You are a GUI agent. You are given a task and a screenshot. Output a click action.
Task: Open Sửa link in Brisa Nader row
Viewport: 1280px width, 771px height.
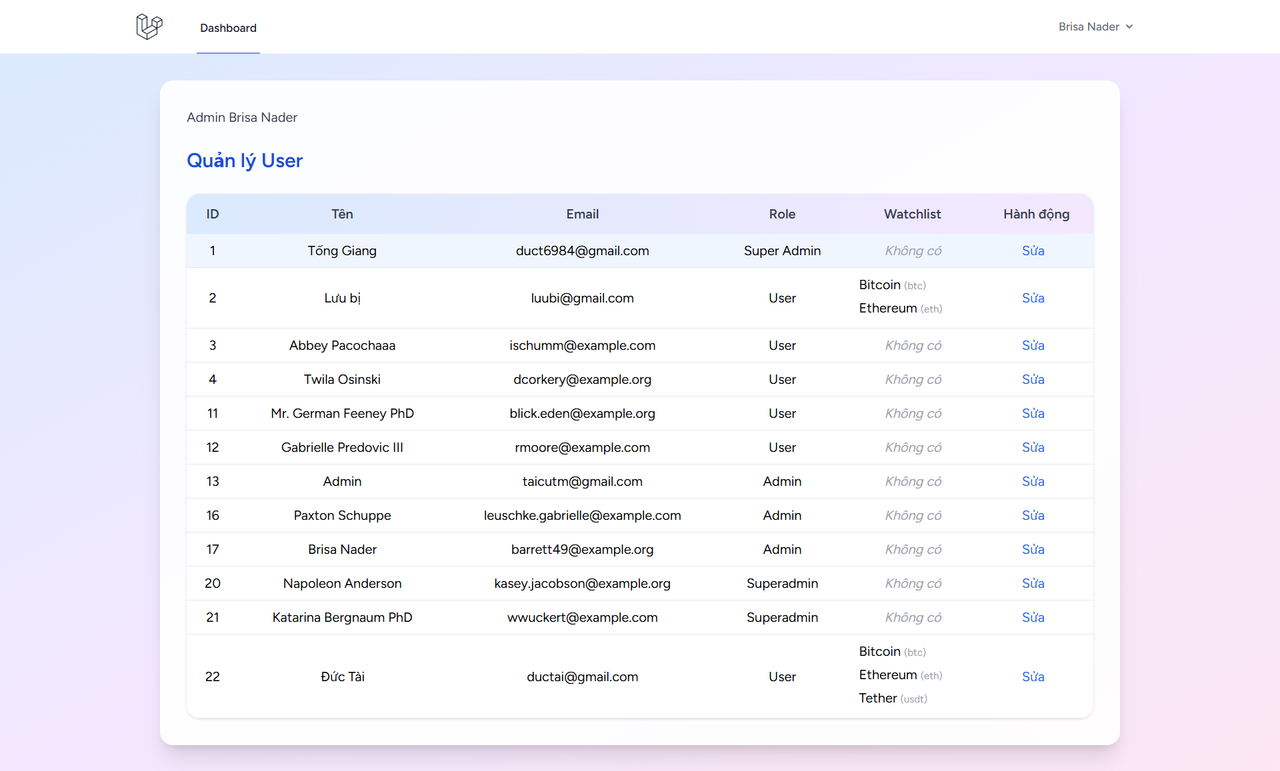tap(1033, 549)
